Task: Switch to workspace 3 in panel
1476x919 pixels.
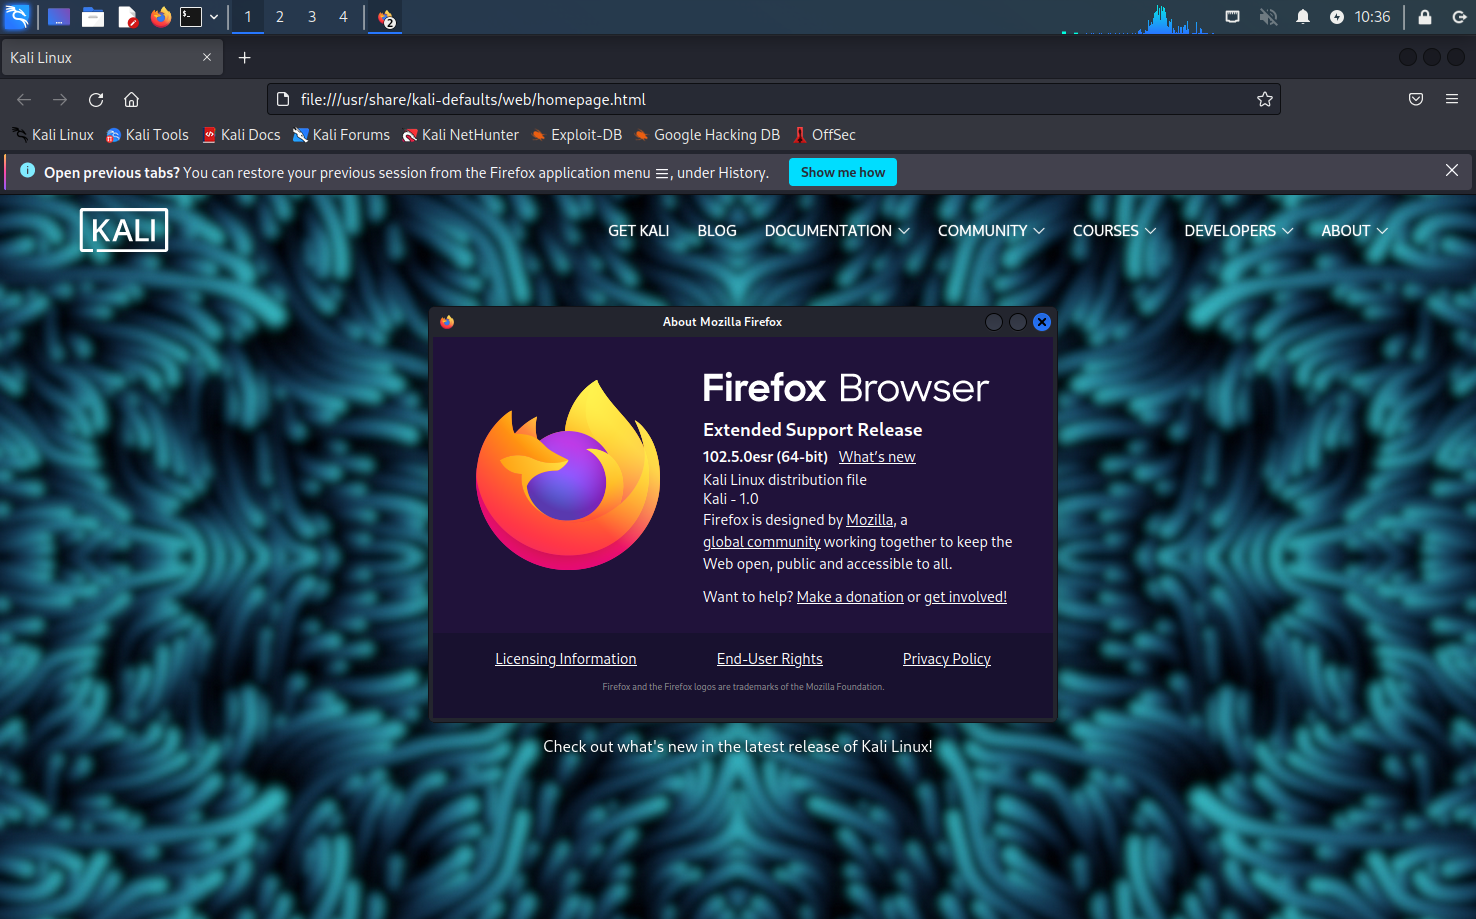Action: 312,17
